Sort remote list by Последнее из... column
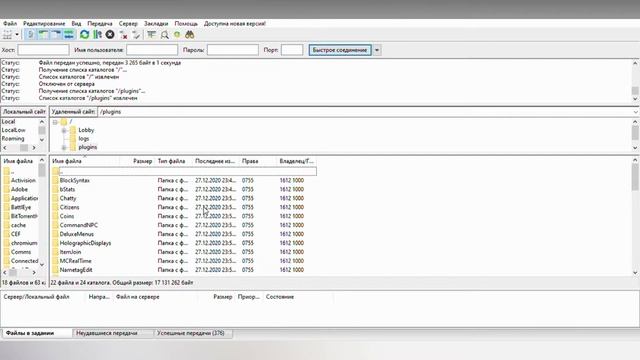The width and height of the screenshot is (640, 360). [x=215, y=161]
